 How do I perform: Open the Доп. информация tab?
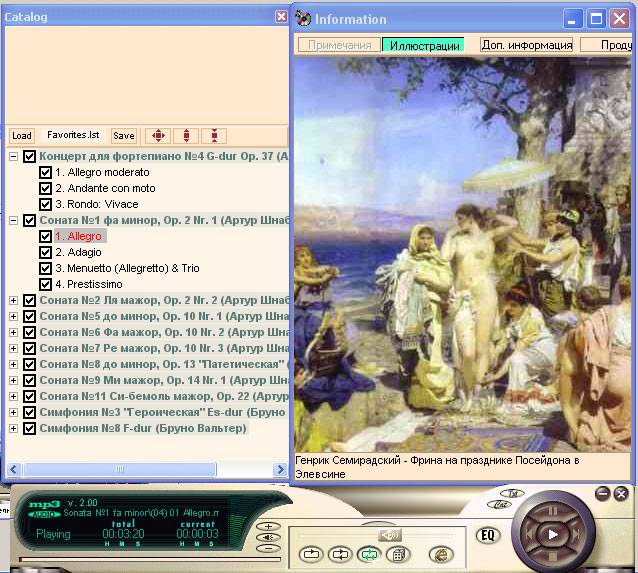point(527,45)
